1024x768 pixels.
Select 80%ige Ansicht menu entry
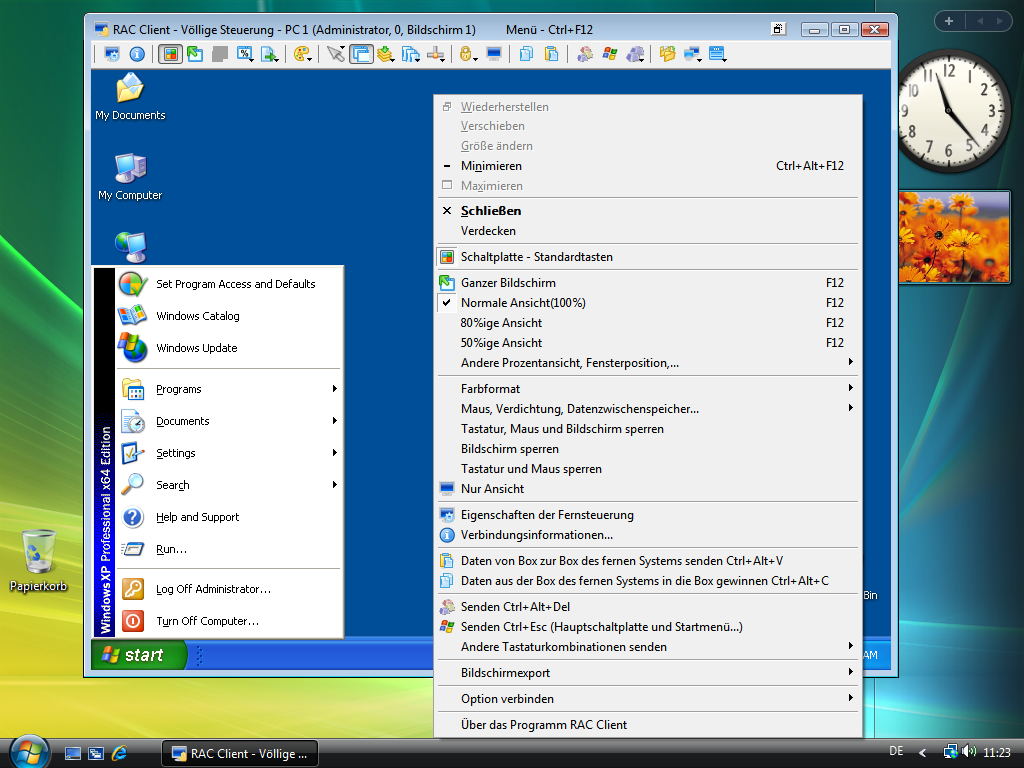[648, 323]
